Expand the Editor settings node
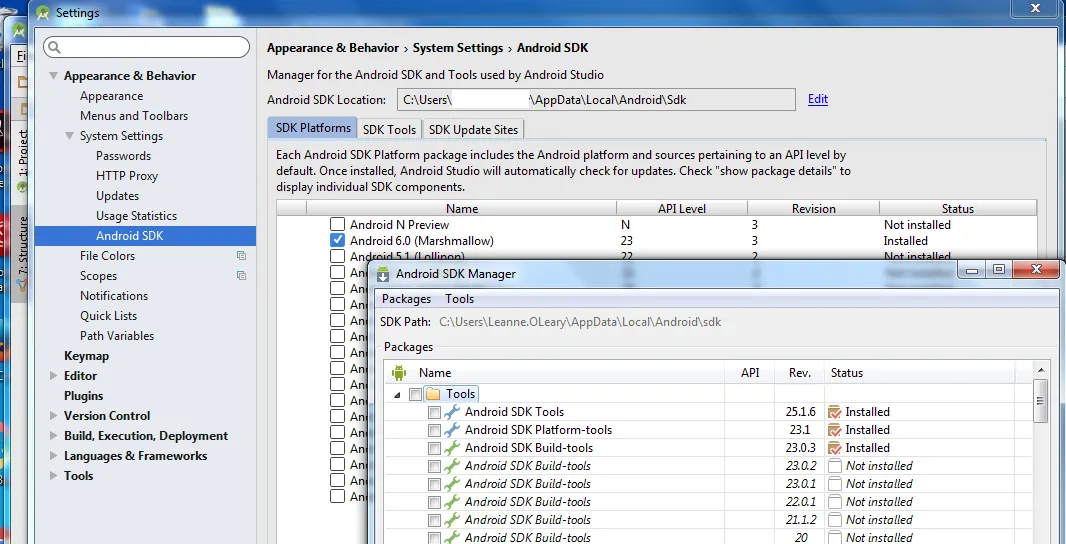 click(54, 375)
